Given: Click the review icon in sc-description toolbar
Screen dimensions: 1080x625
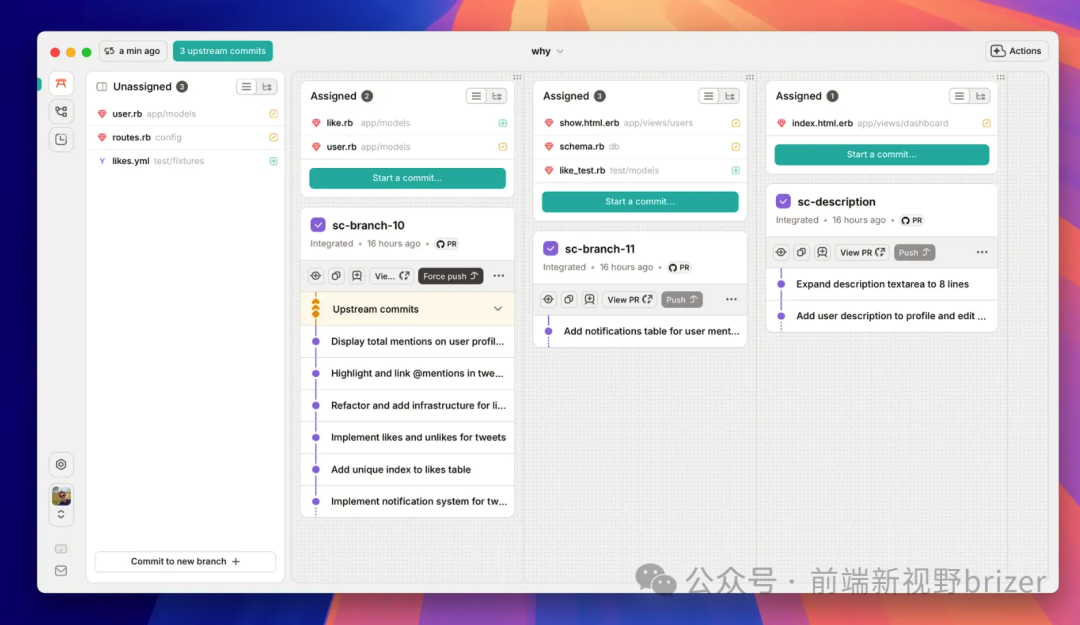Looking at the screenshot, I should click(x=822, y=252).
